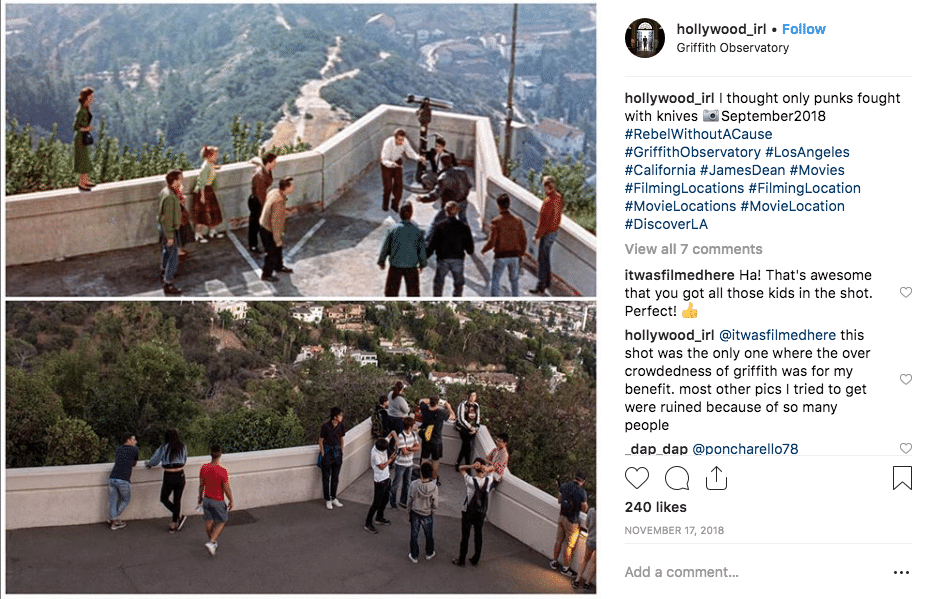The height and width of the screenshot is (599, 930).
Task: Open the Griffith Observatory location link
Action: coord(732,47)
